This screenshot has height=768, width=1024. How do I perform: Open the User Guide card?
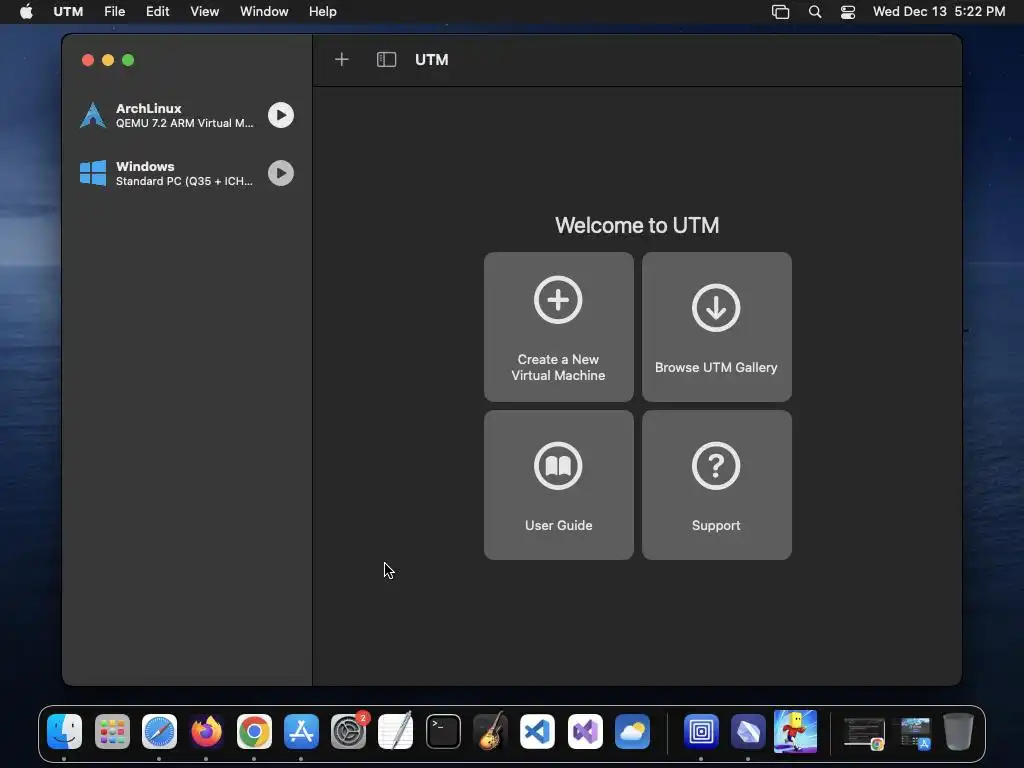(558, 485)
